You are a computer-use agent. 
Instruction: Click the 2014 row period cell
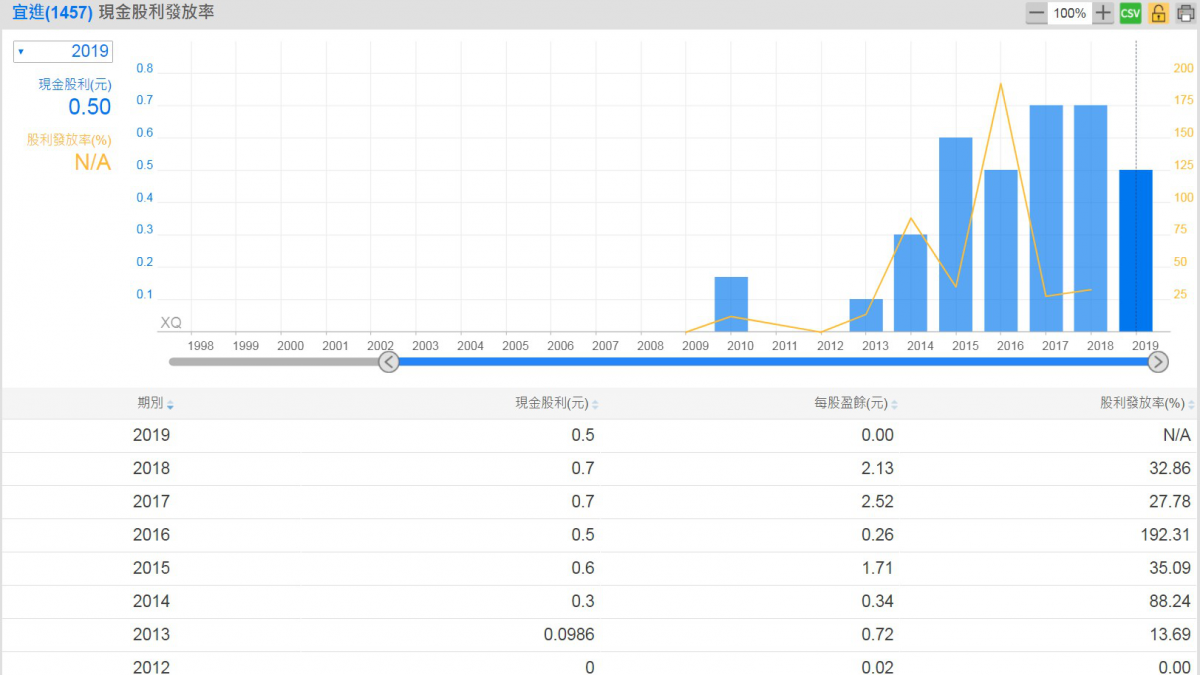(151, 601)
